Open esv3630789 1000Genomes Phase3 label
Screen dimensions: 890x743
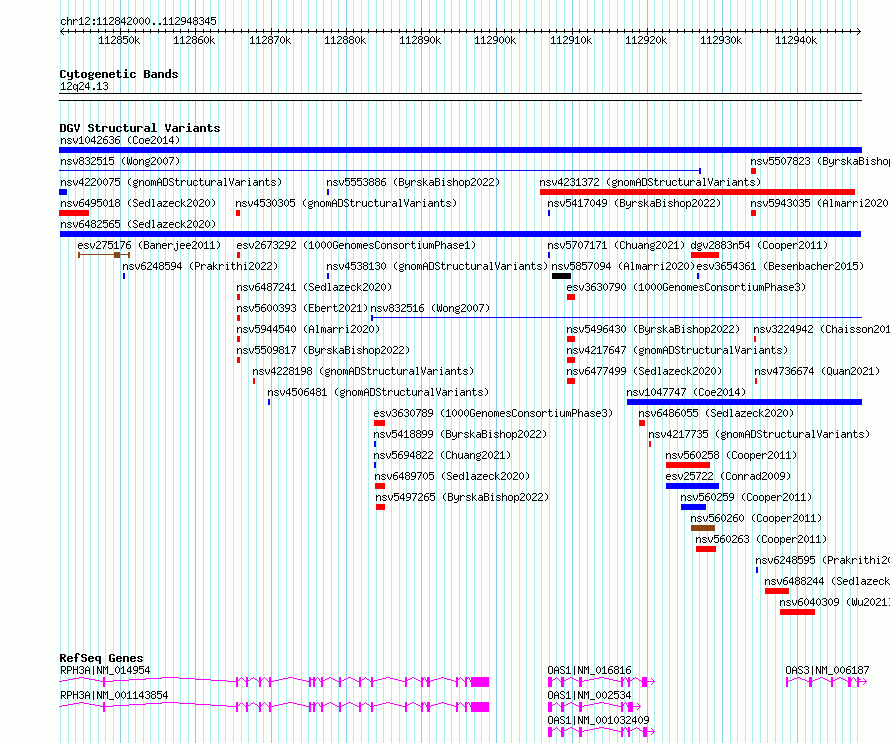493,413
